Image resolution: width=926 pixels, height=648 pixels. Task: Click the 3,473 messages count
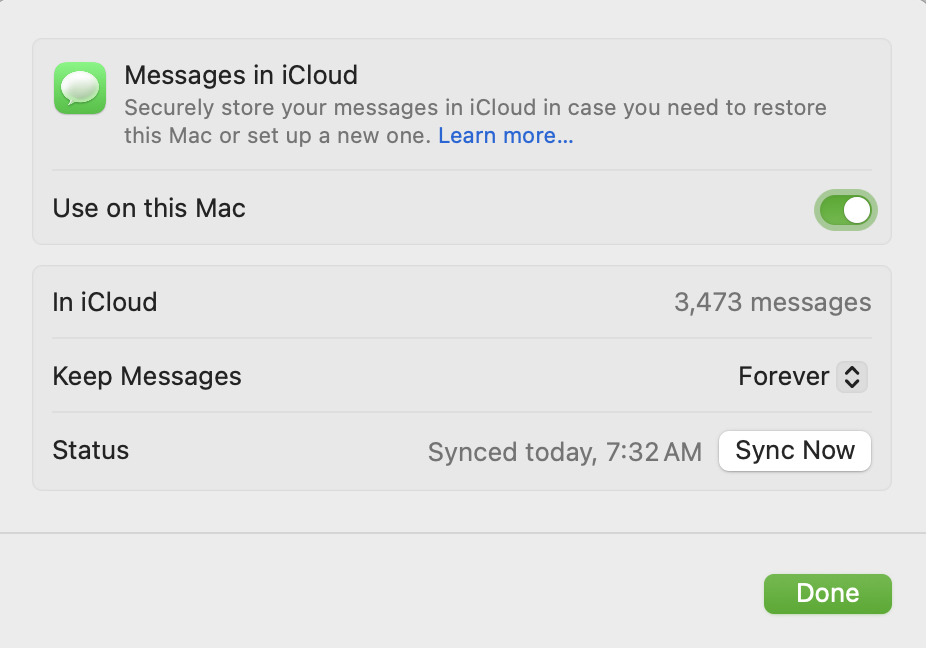[x=772, y=302]
